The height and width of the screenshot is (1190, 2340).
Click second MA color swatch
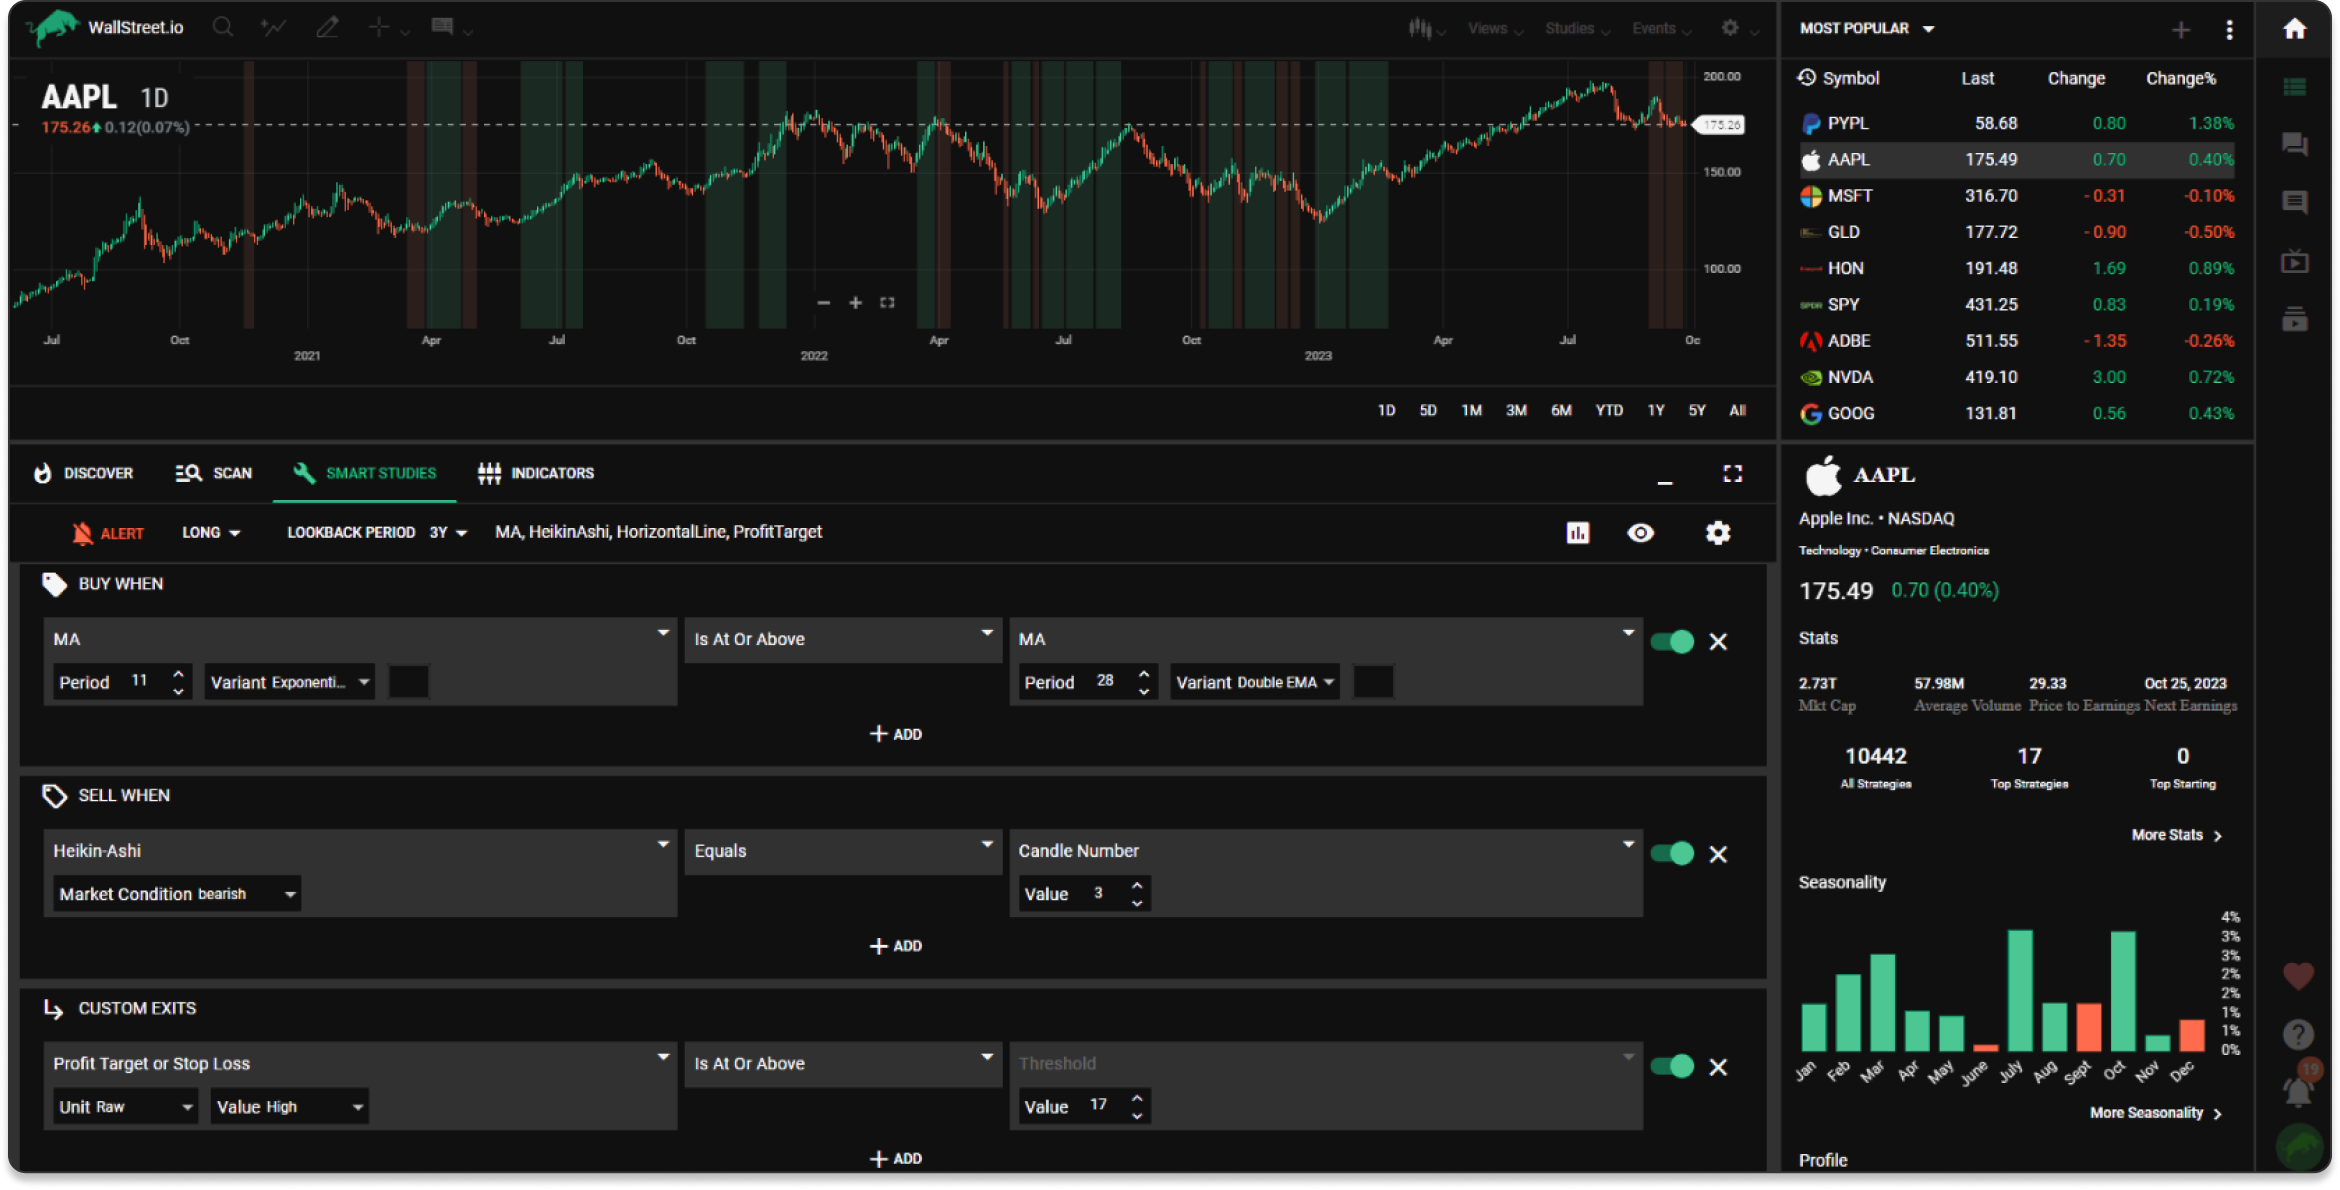(1373, 682)
